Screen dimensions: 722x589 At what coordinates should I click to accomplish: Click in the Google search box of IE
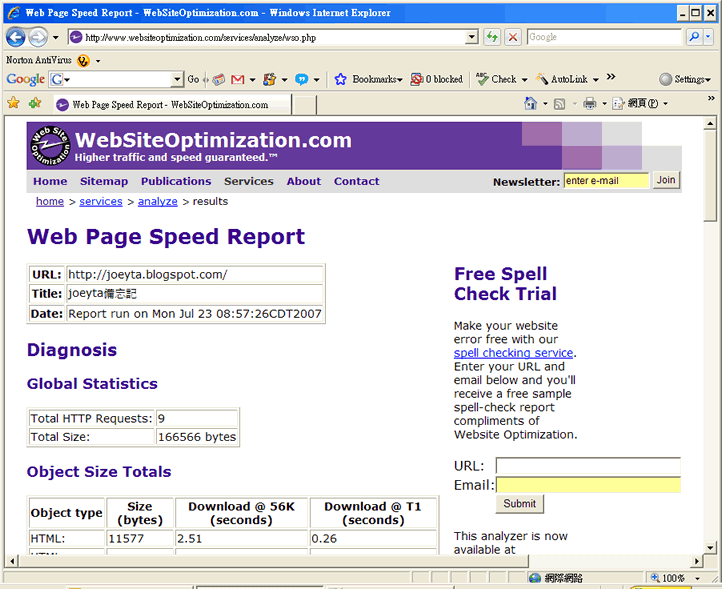[x=604, y=37]
